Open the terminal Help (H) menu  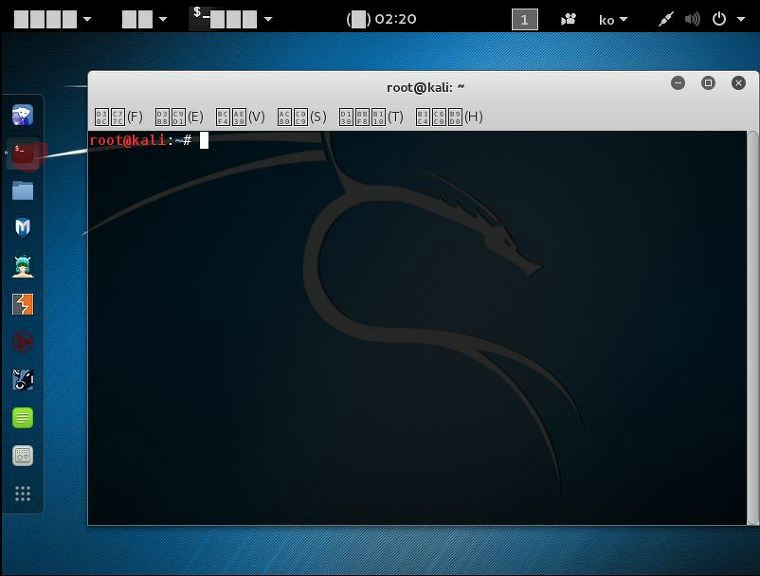pos(449,117)
